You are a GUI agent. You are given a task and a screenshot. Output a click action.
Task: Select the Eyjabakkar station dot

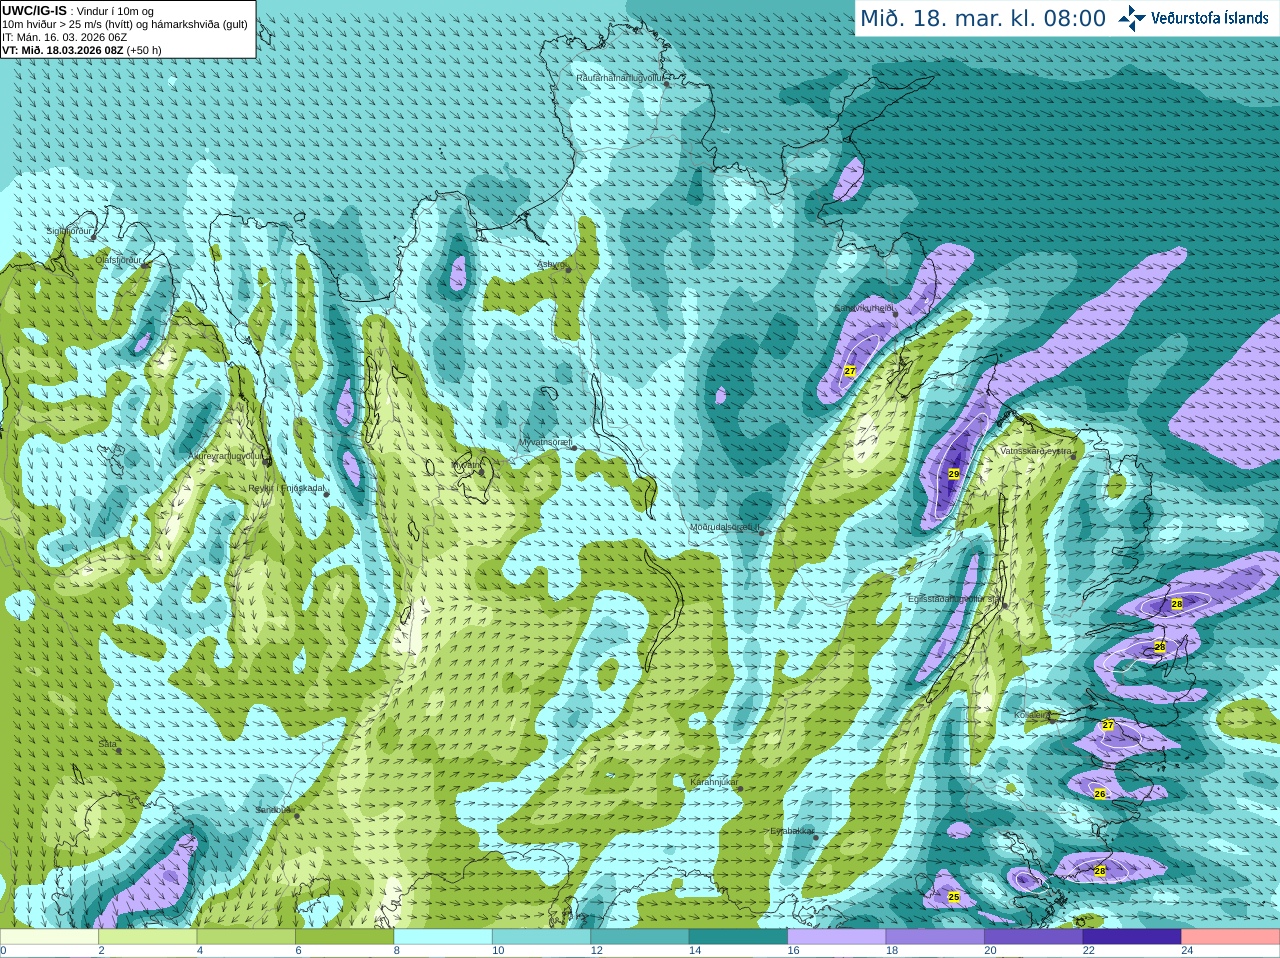816,837
